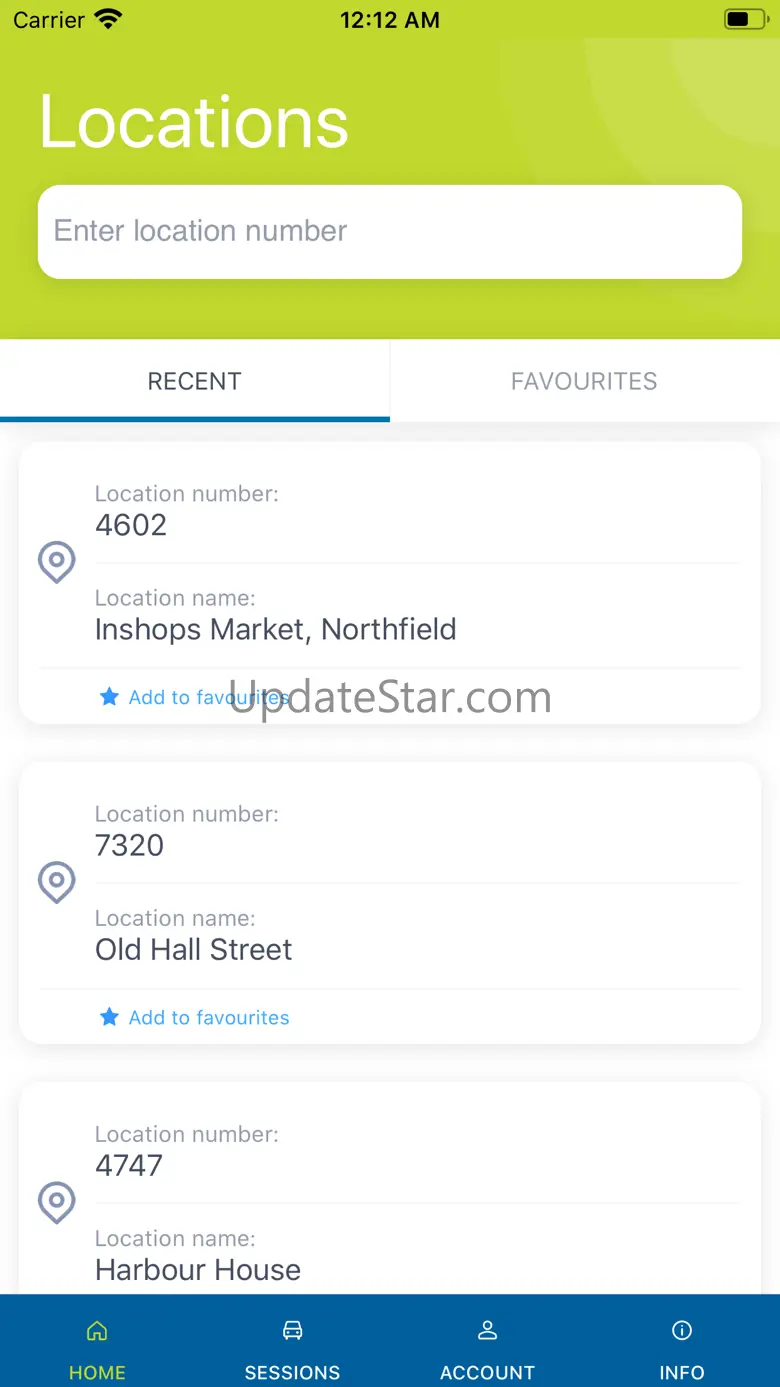Image resolution: width=780 pixels, height=1387 pixels.
Task: Tap location number 4602
Action: 131,525
